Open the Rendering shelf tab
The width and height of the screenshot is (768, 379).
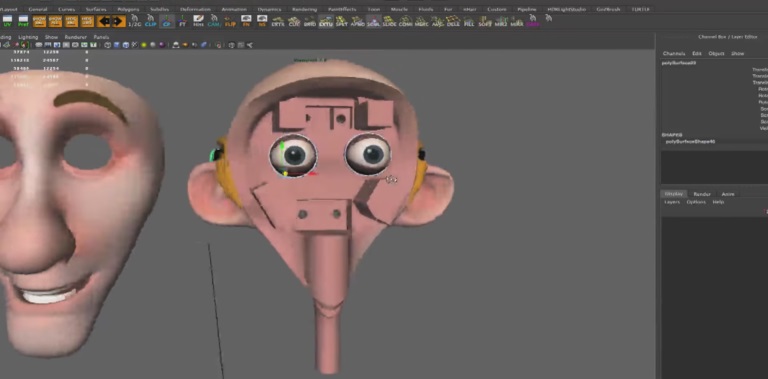coord(305,9)
